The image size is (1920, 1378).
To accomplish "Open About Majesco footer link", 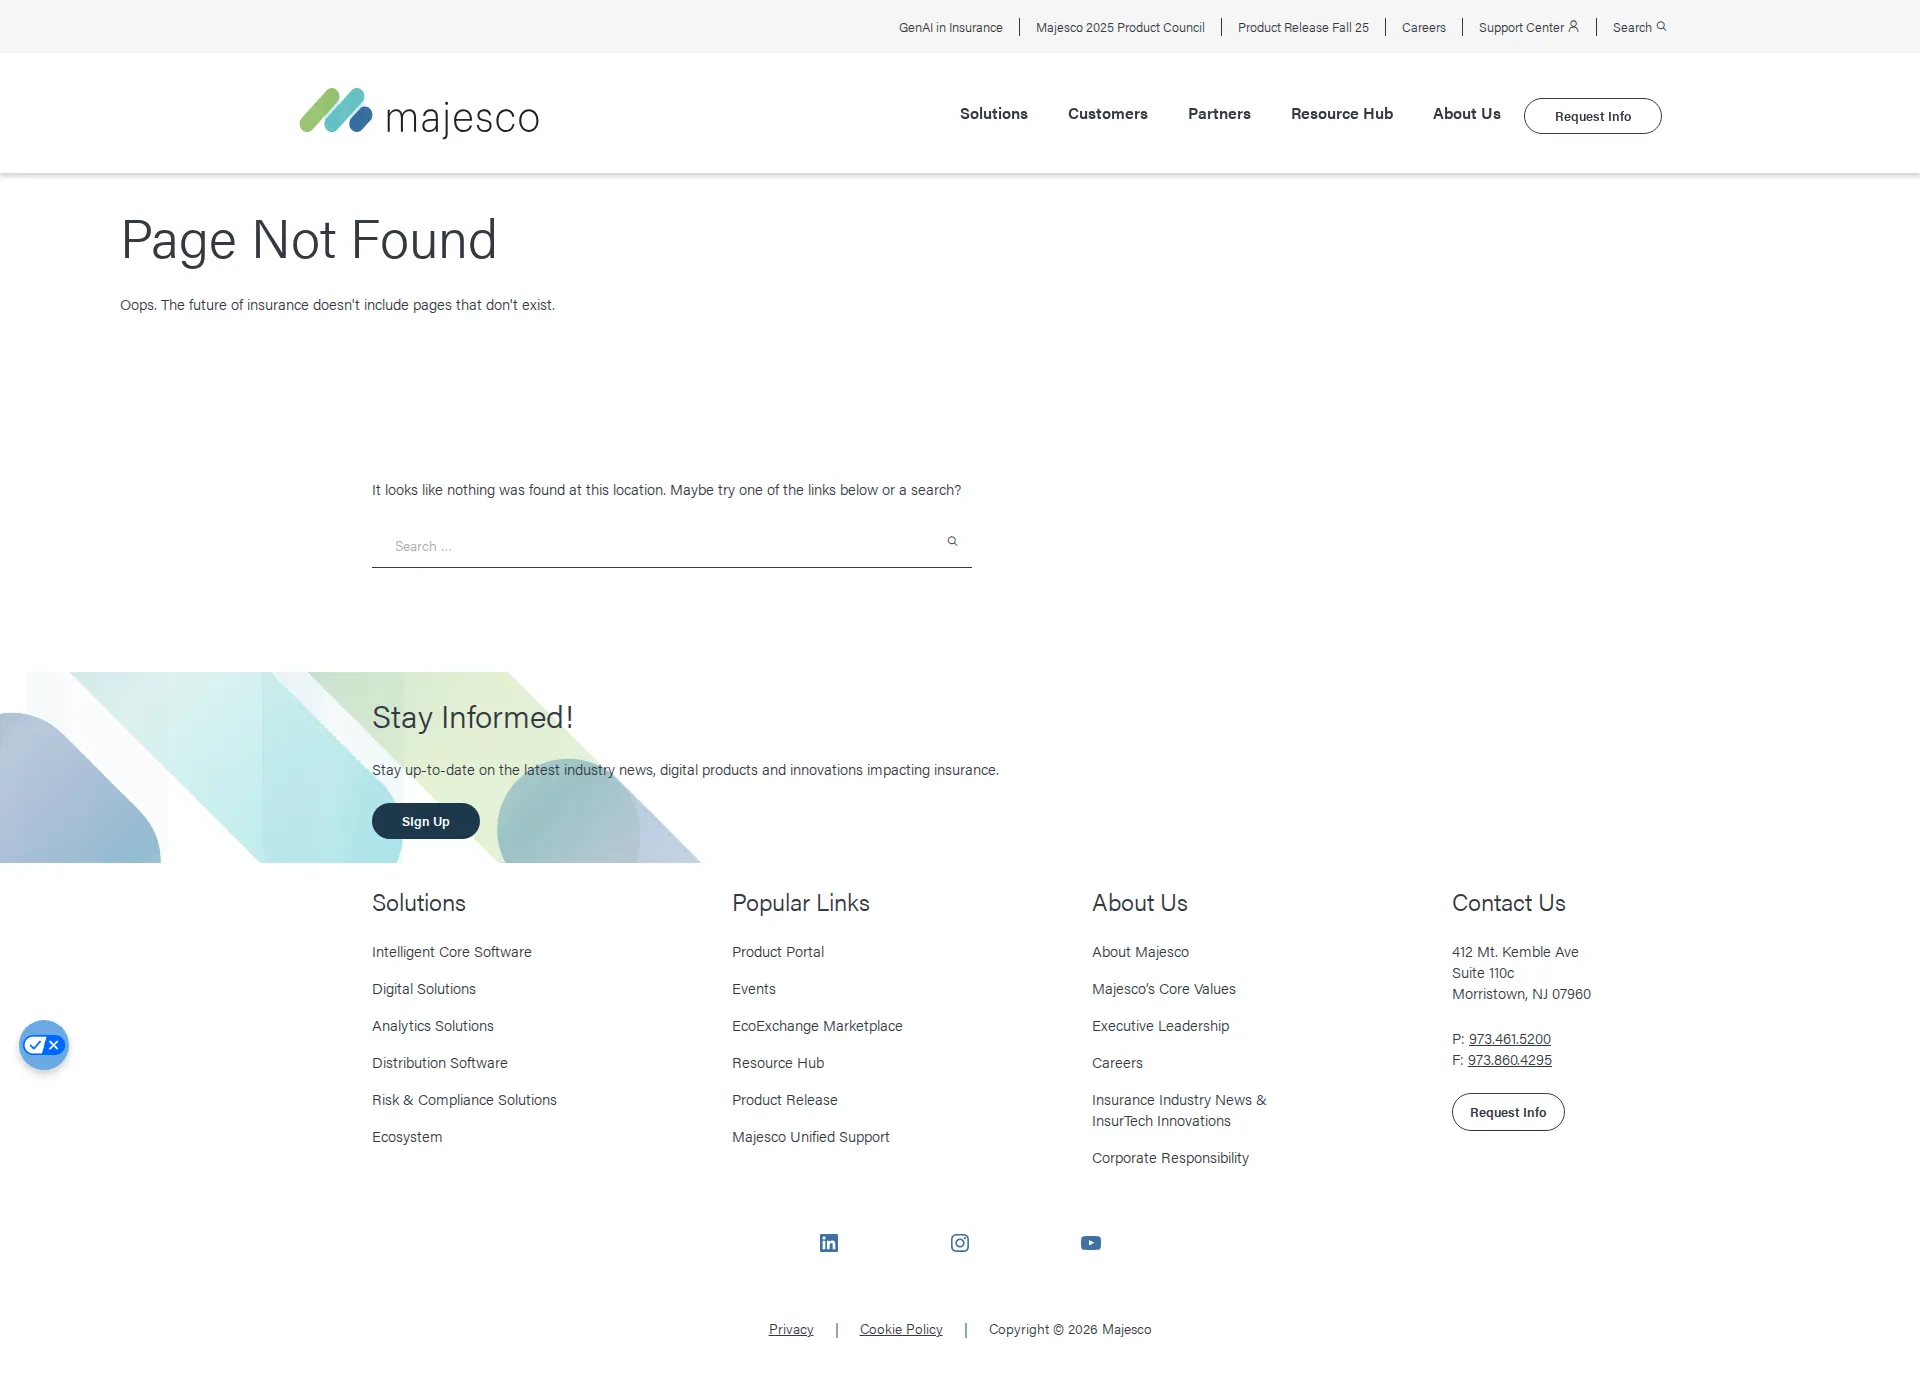I will 1140,952.
